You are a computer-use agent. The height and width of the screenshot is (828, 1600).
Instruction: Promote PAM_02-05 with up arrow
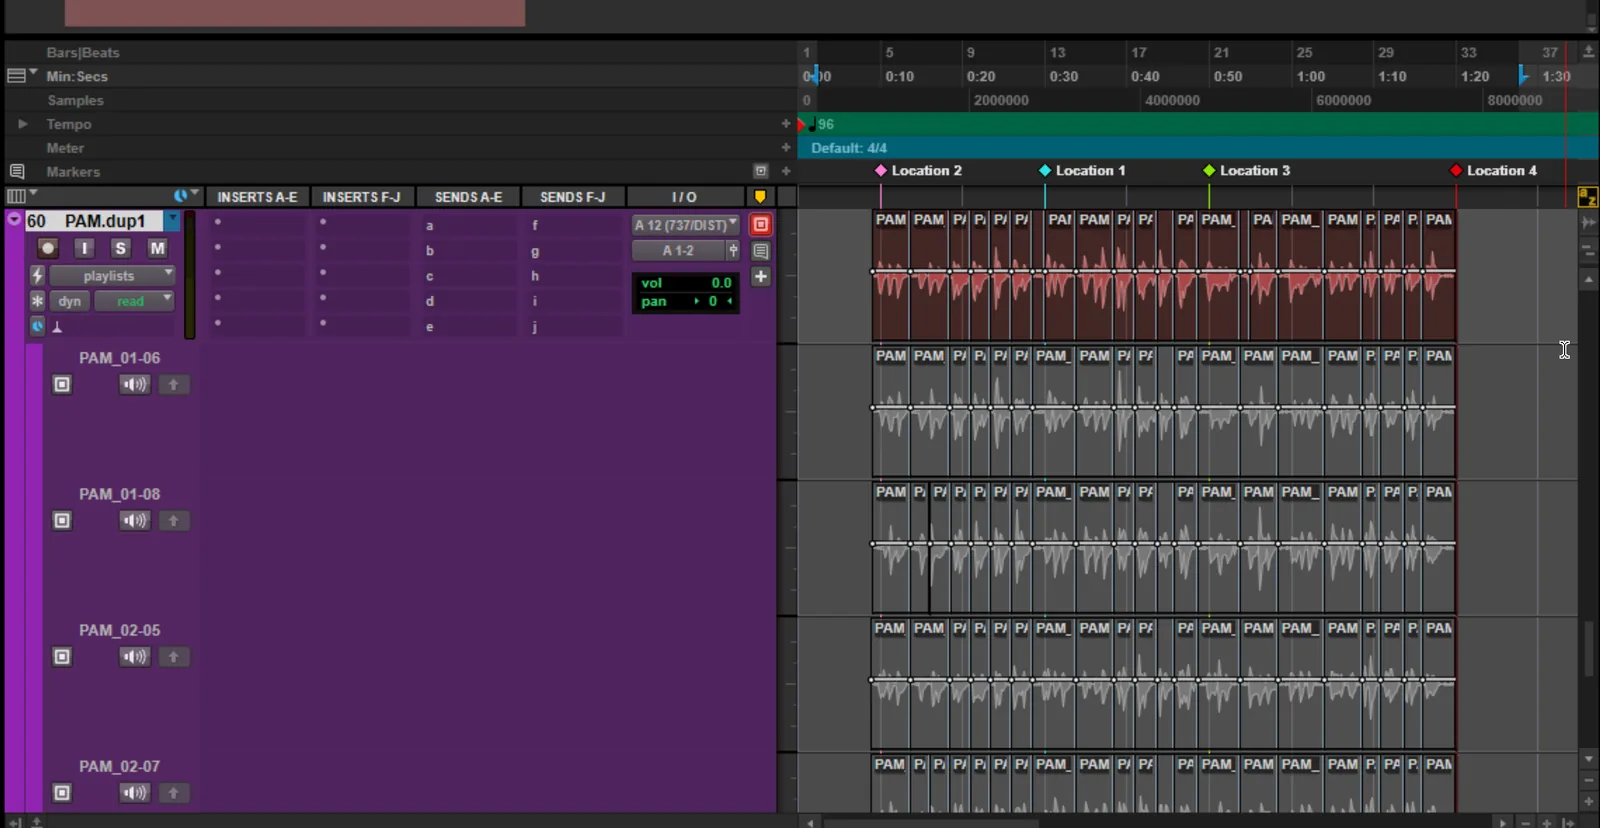(x=173, y=656)
